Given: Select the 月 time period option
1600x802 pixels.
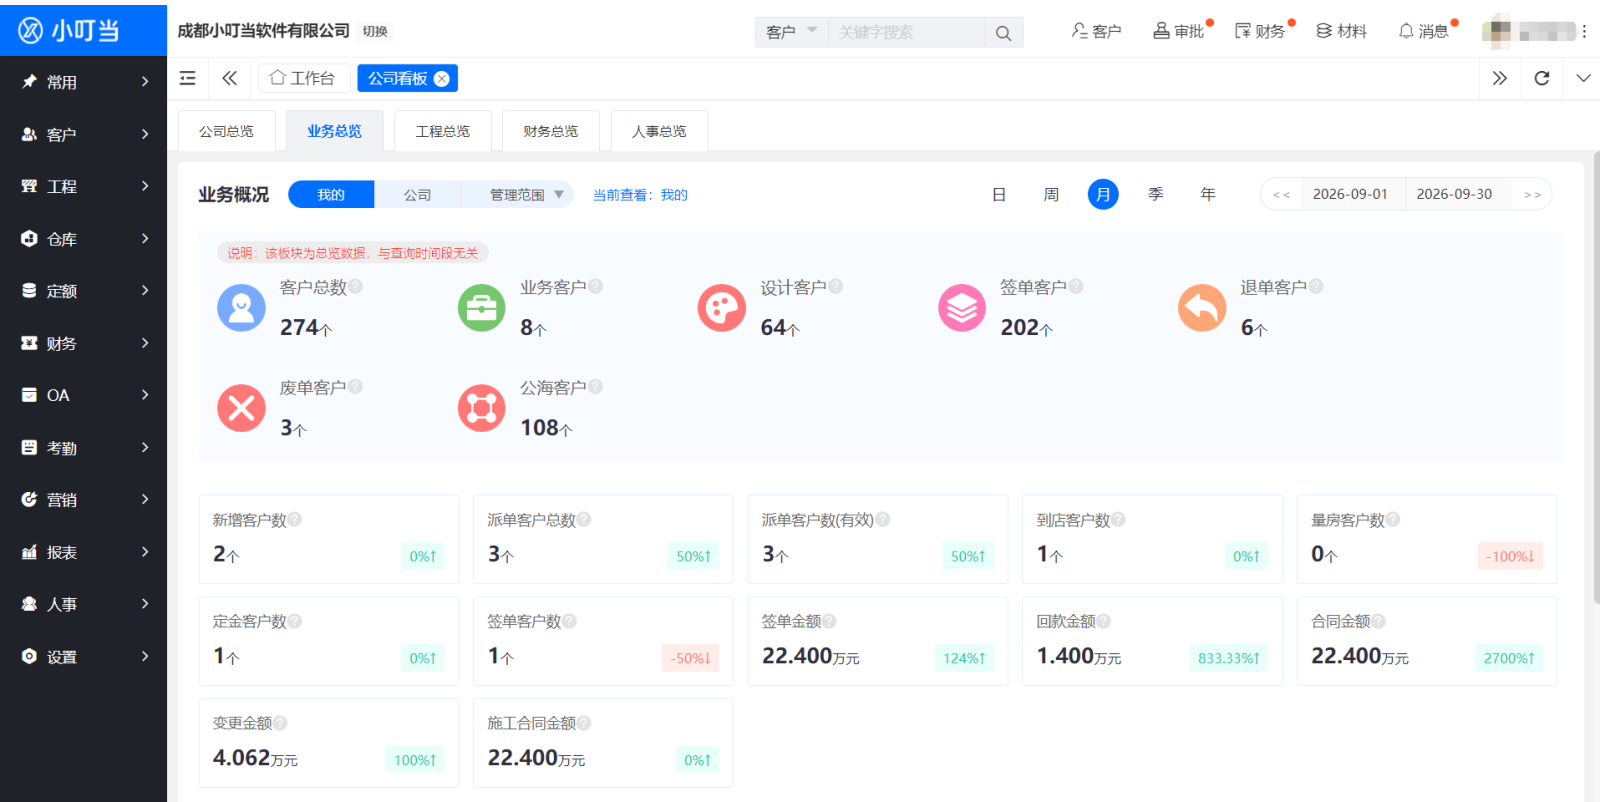Looking at the screenshot, I should [x=1103, y=194].
